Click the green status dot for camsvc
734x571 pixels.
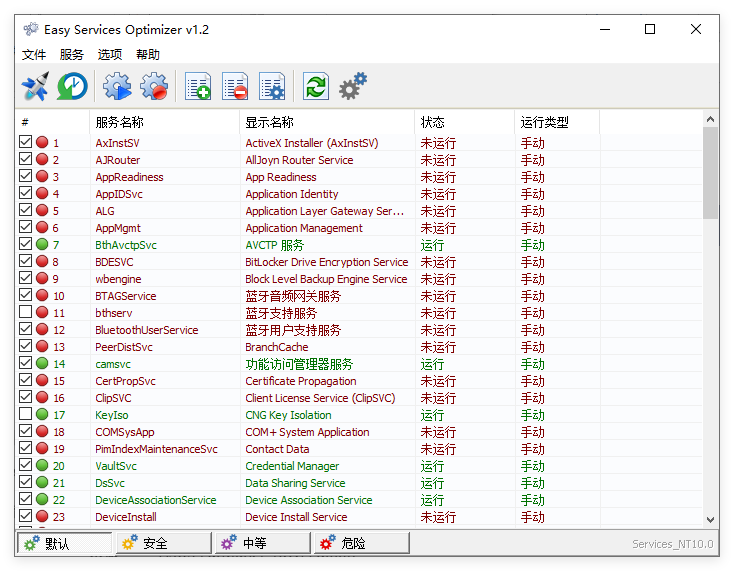tap(42, 363)
